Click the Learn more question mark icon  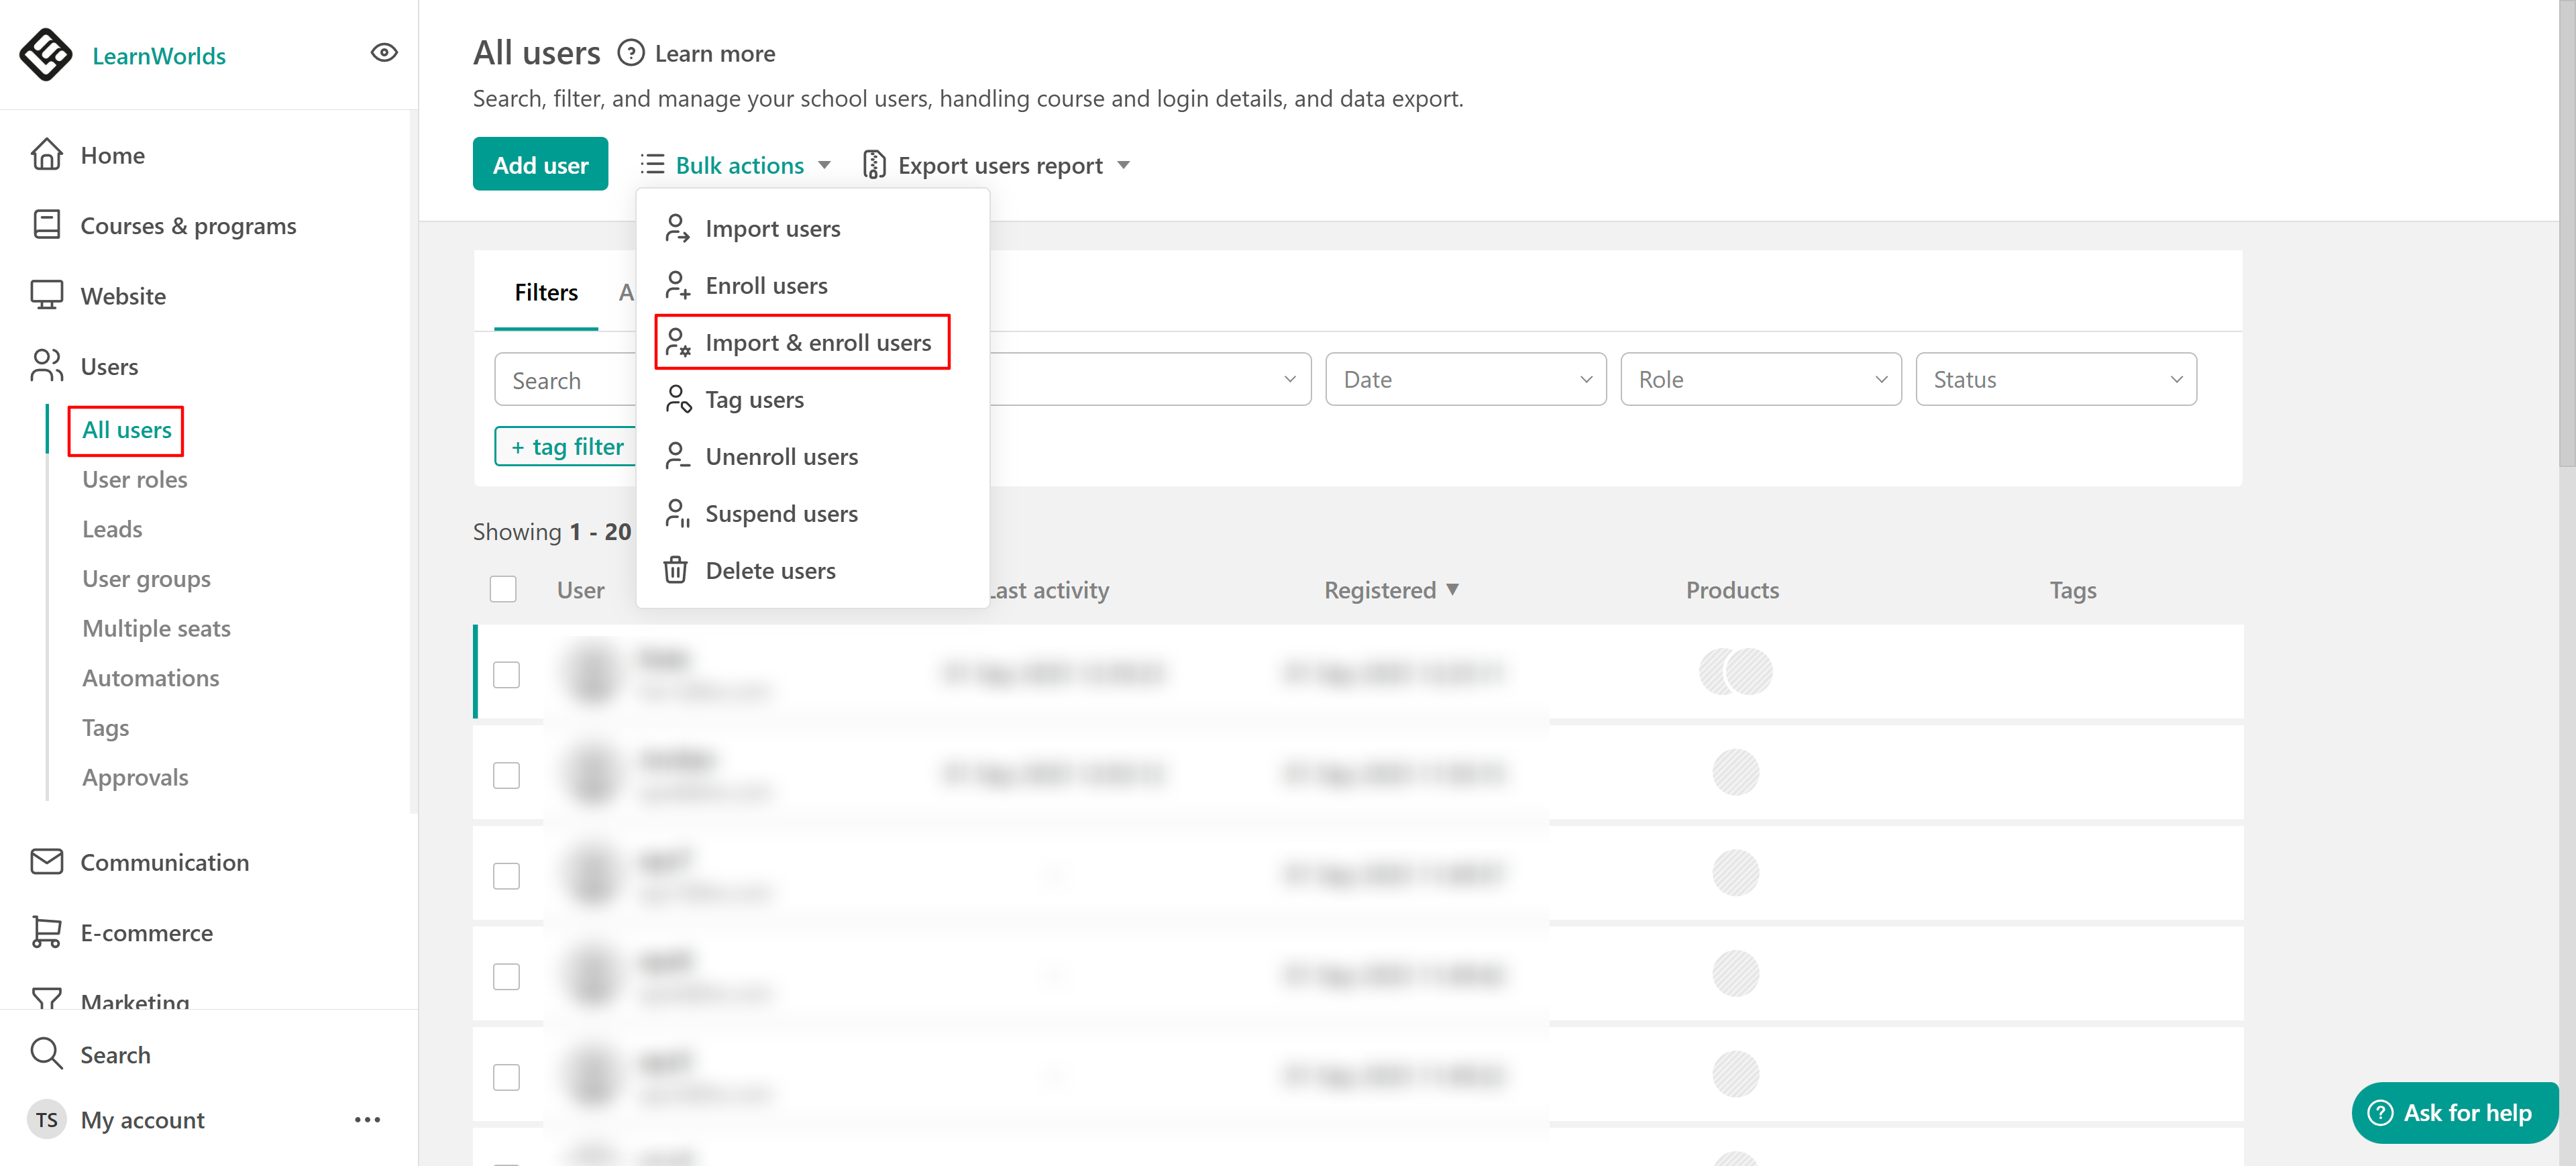tap(630, 53)
